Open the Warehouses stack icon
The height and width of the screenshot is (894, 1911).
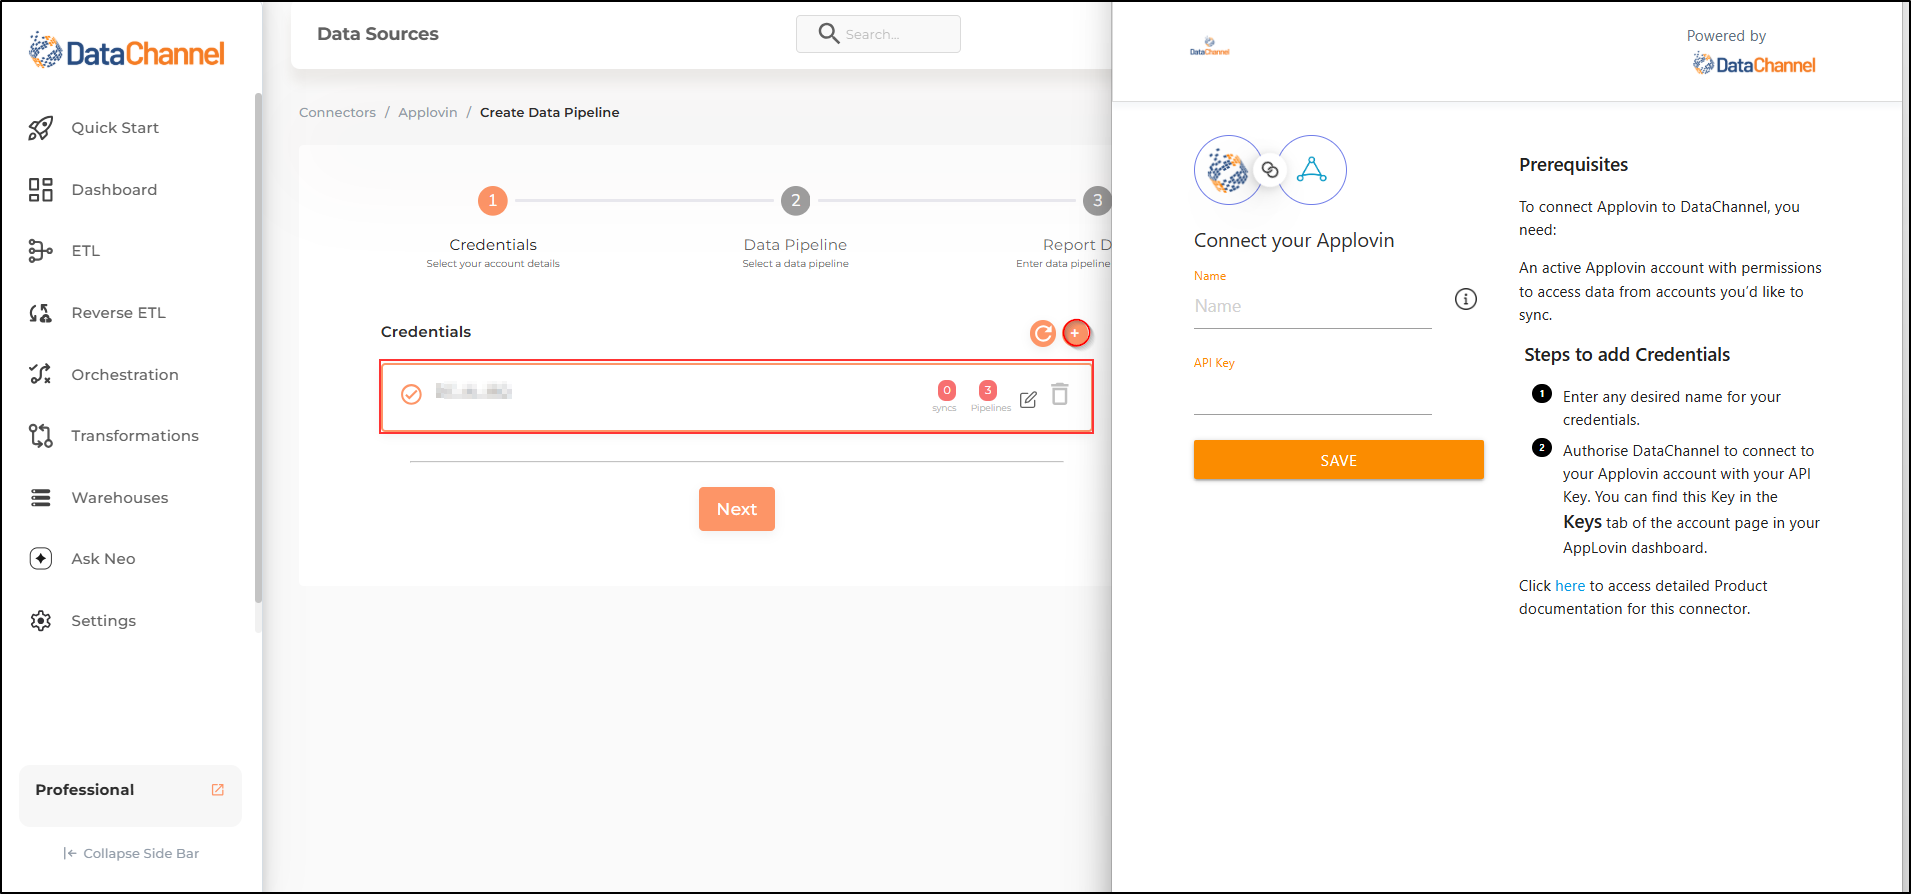point(40,498)
